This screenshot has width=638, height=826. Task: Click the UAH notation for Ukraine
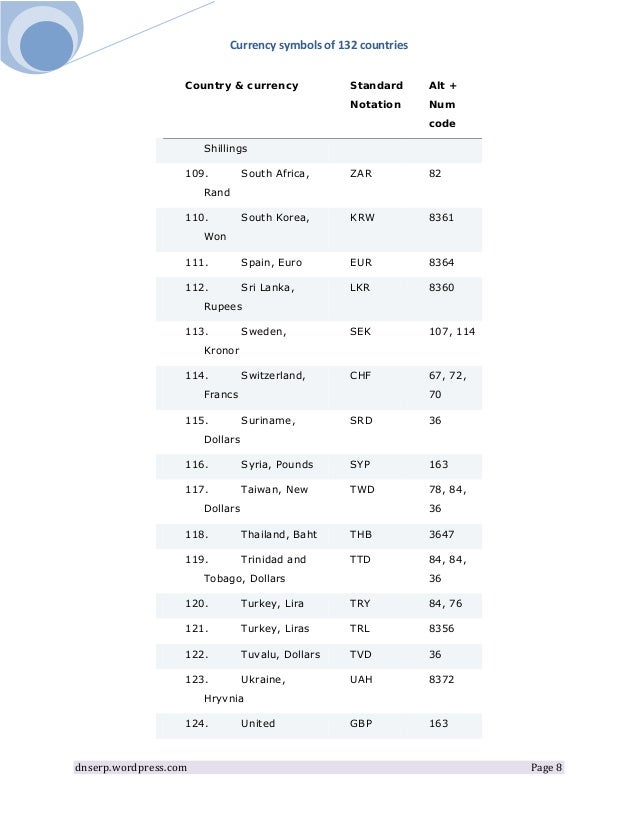362,680
